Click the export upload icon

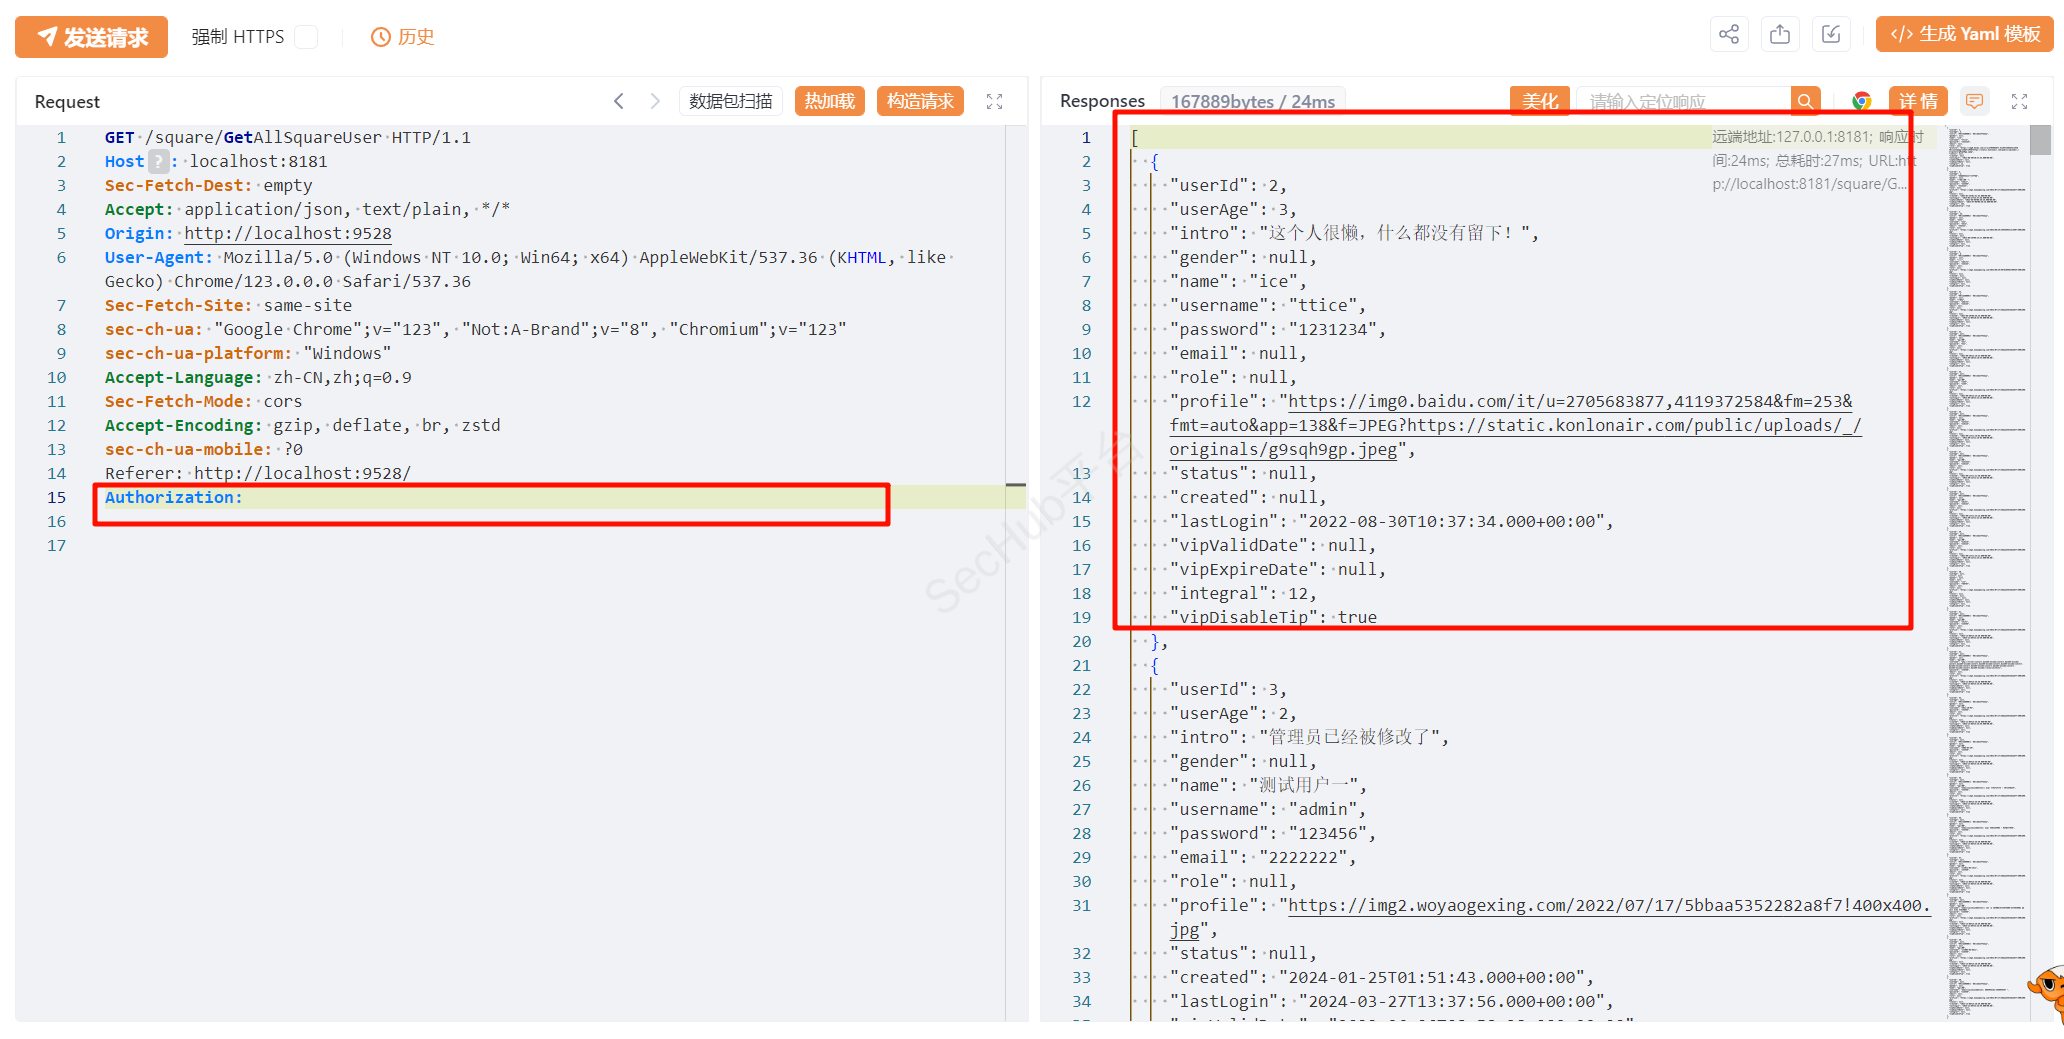(1780, 35)
